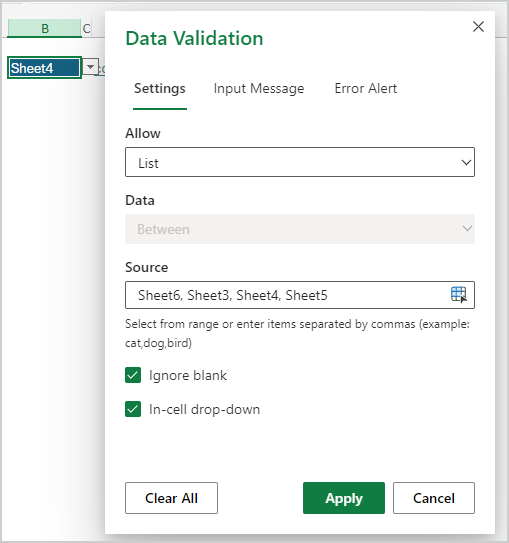The height and width of the screenshot is (543, 509).
Task: Expand the Allow list dropdown
Action: [x=300, y=162]
